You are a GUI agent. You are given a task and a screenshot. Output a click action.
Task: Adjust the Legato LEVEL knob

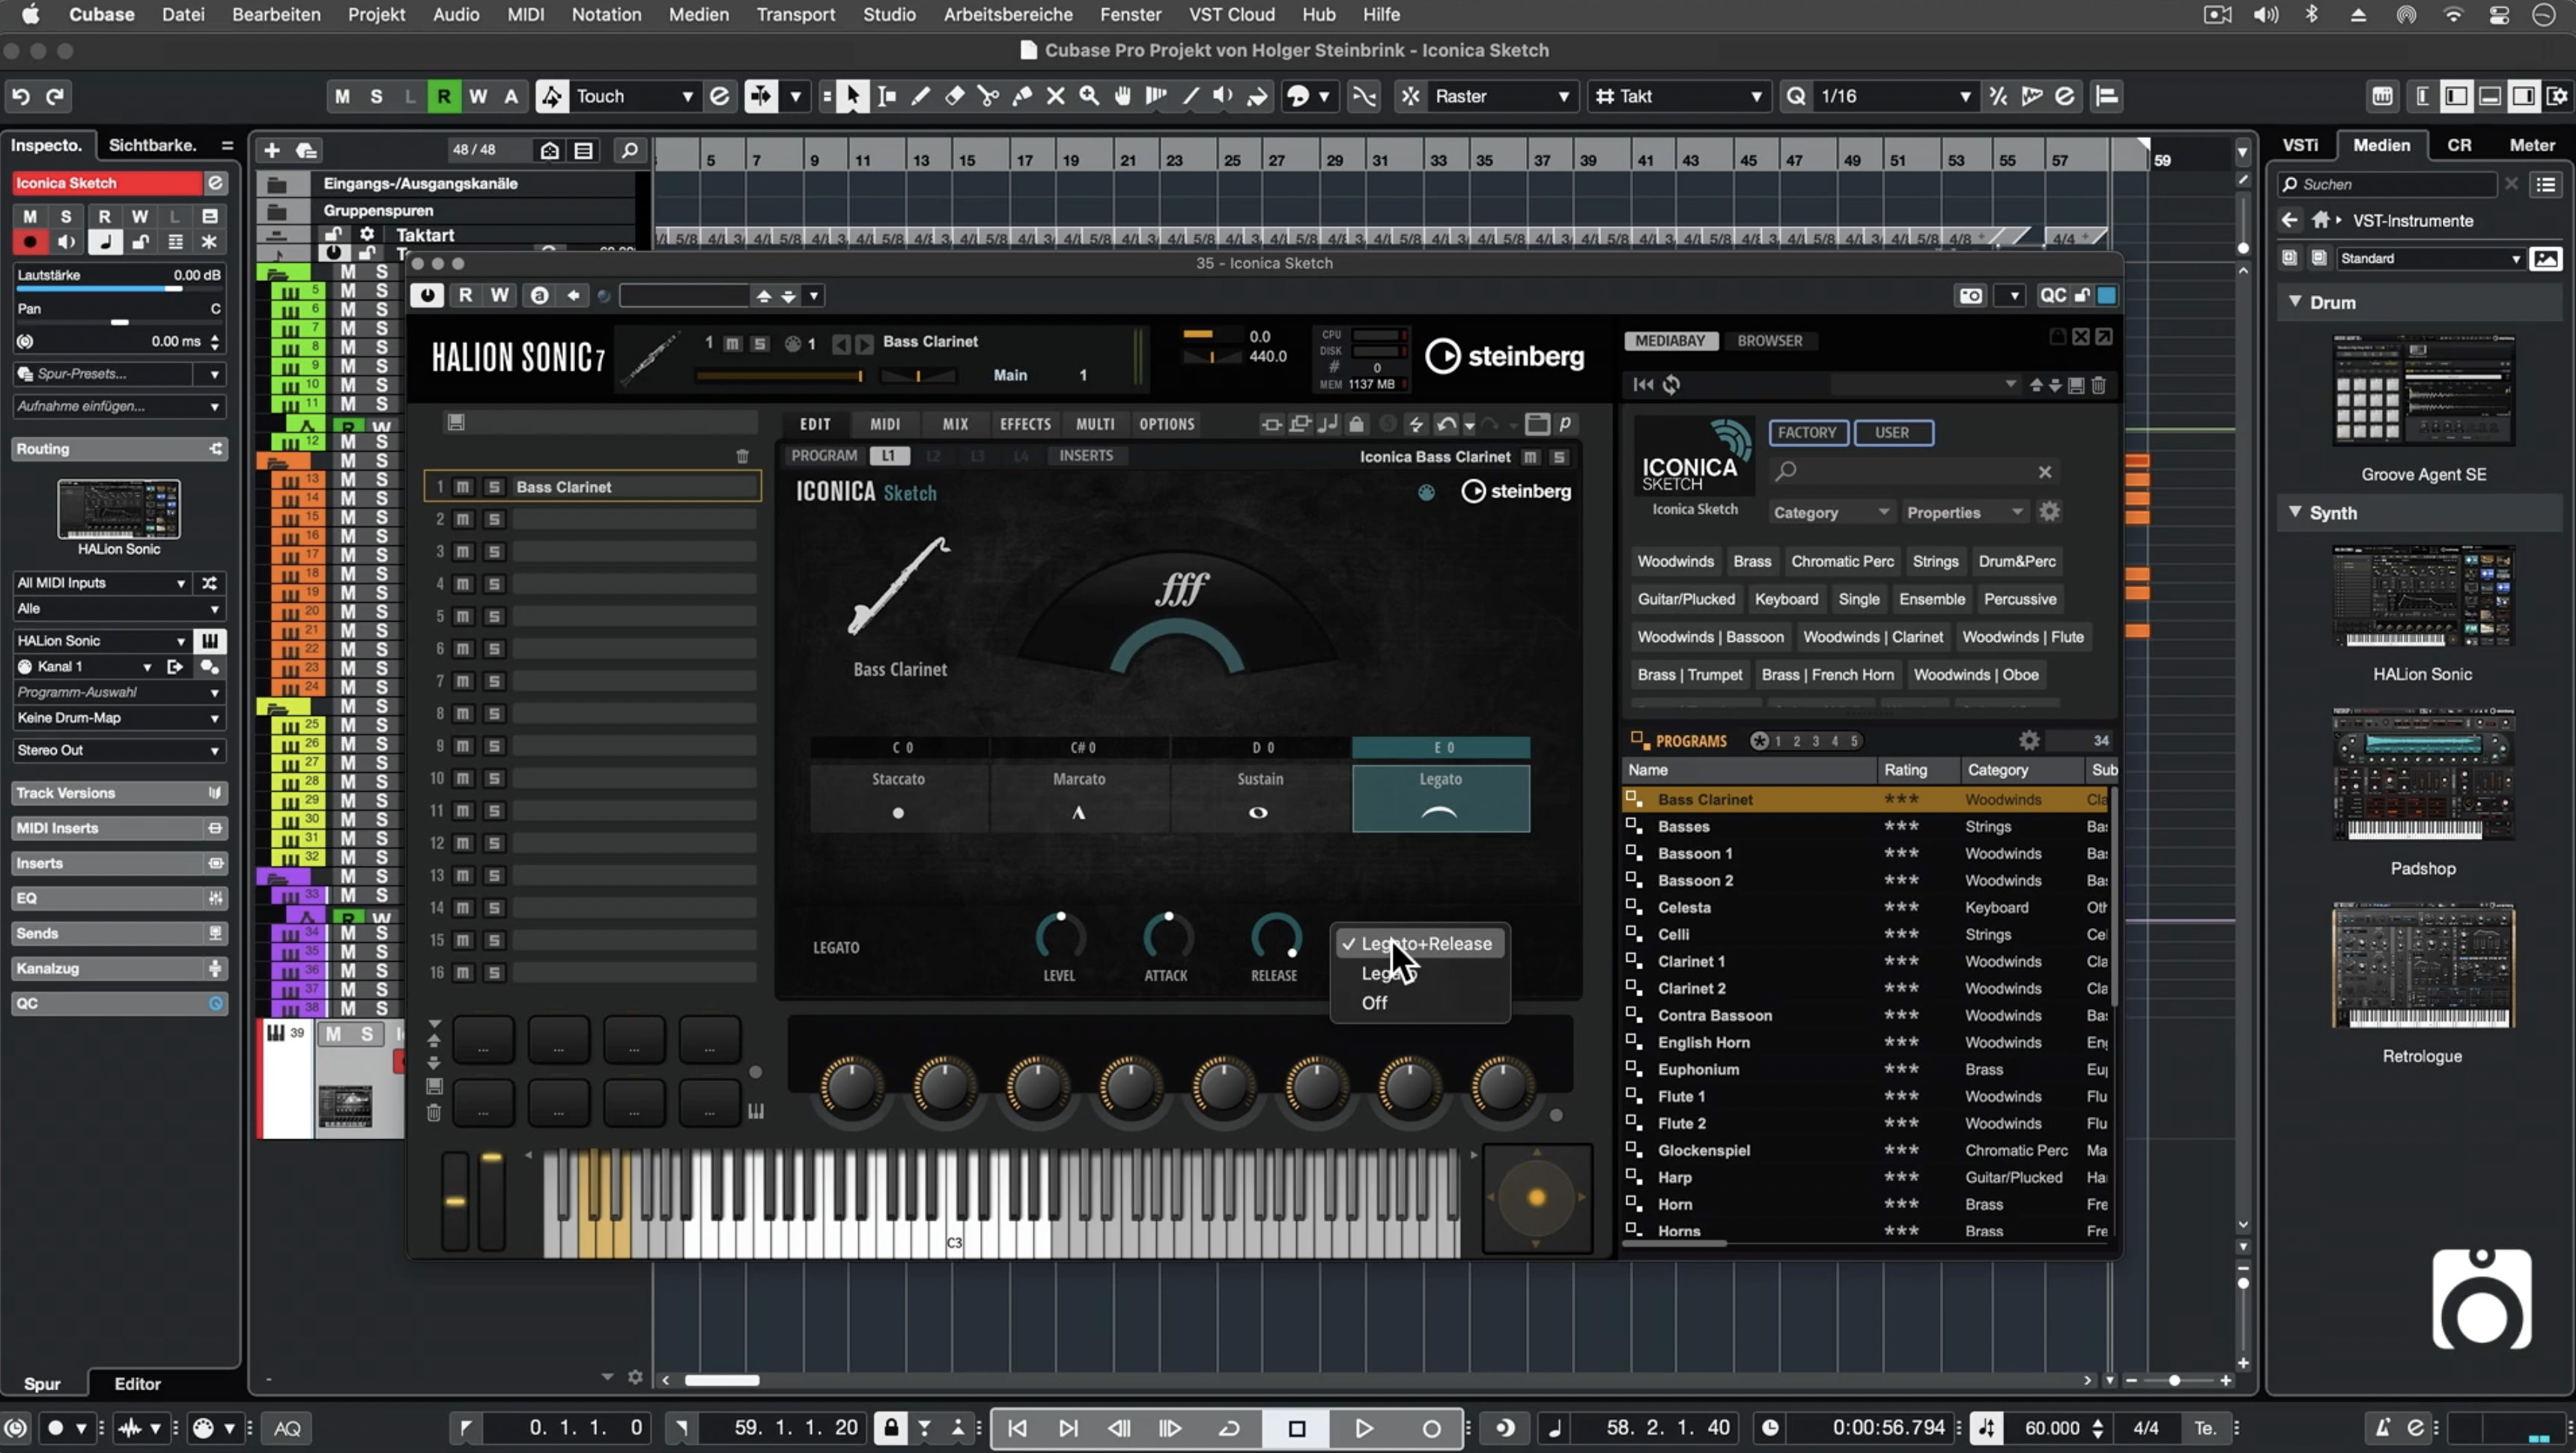1059,937
